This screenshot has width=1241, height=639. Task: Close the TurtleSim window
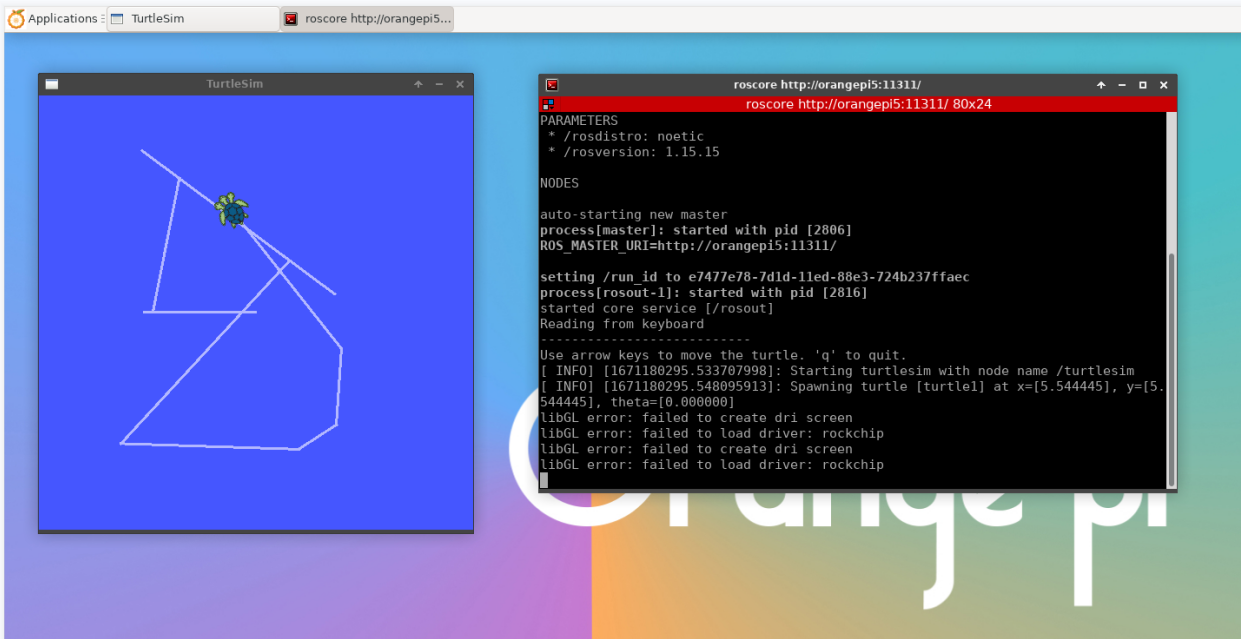point(460,84)
